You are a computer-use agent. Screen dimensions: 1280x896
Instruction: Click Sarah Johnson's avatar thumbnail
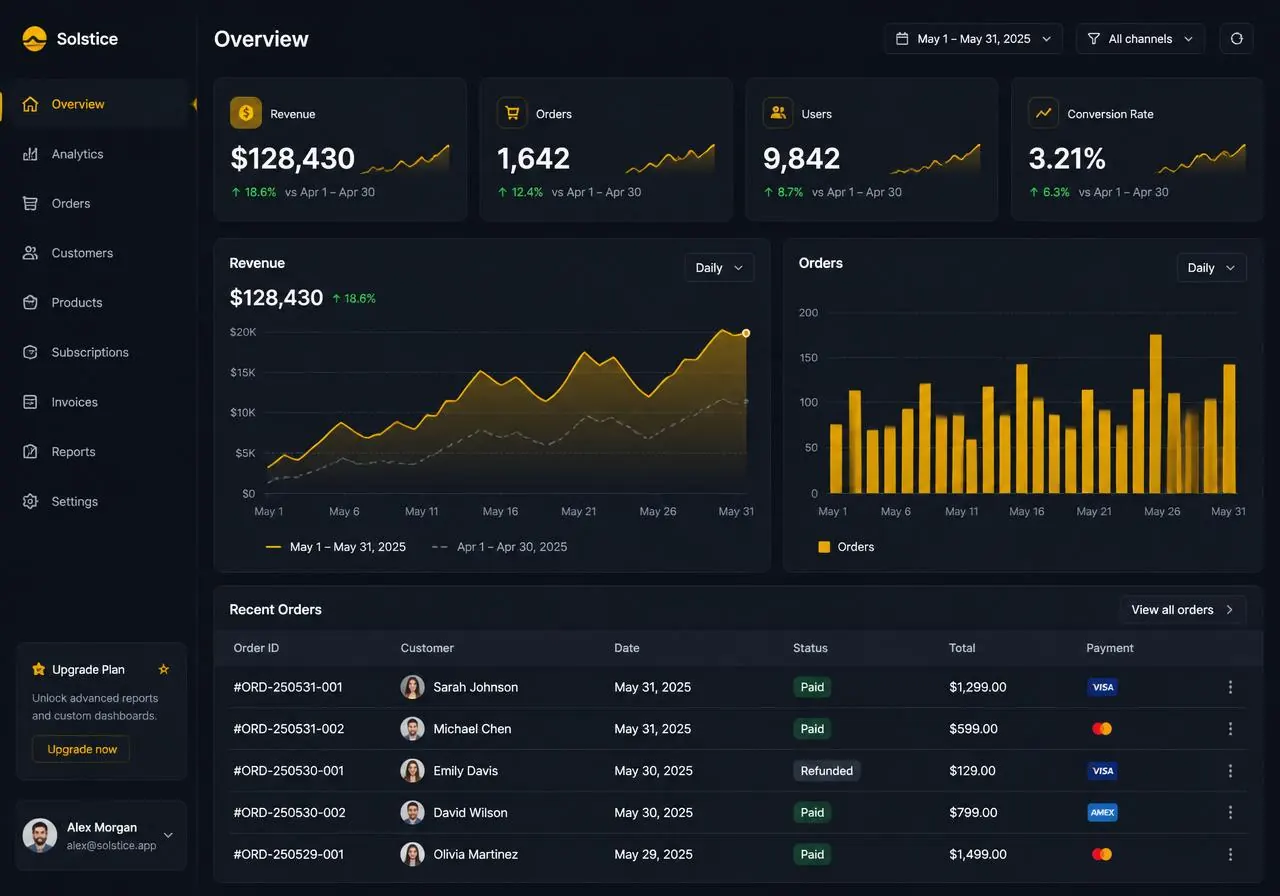tap(412, 687)
